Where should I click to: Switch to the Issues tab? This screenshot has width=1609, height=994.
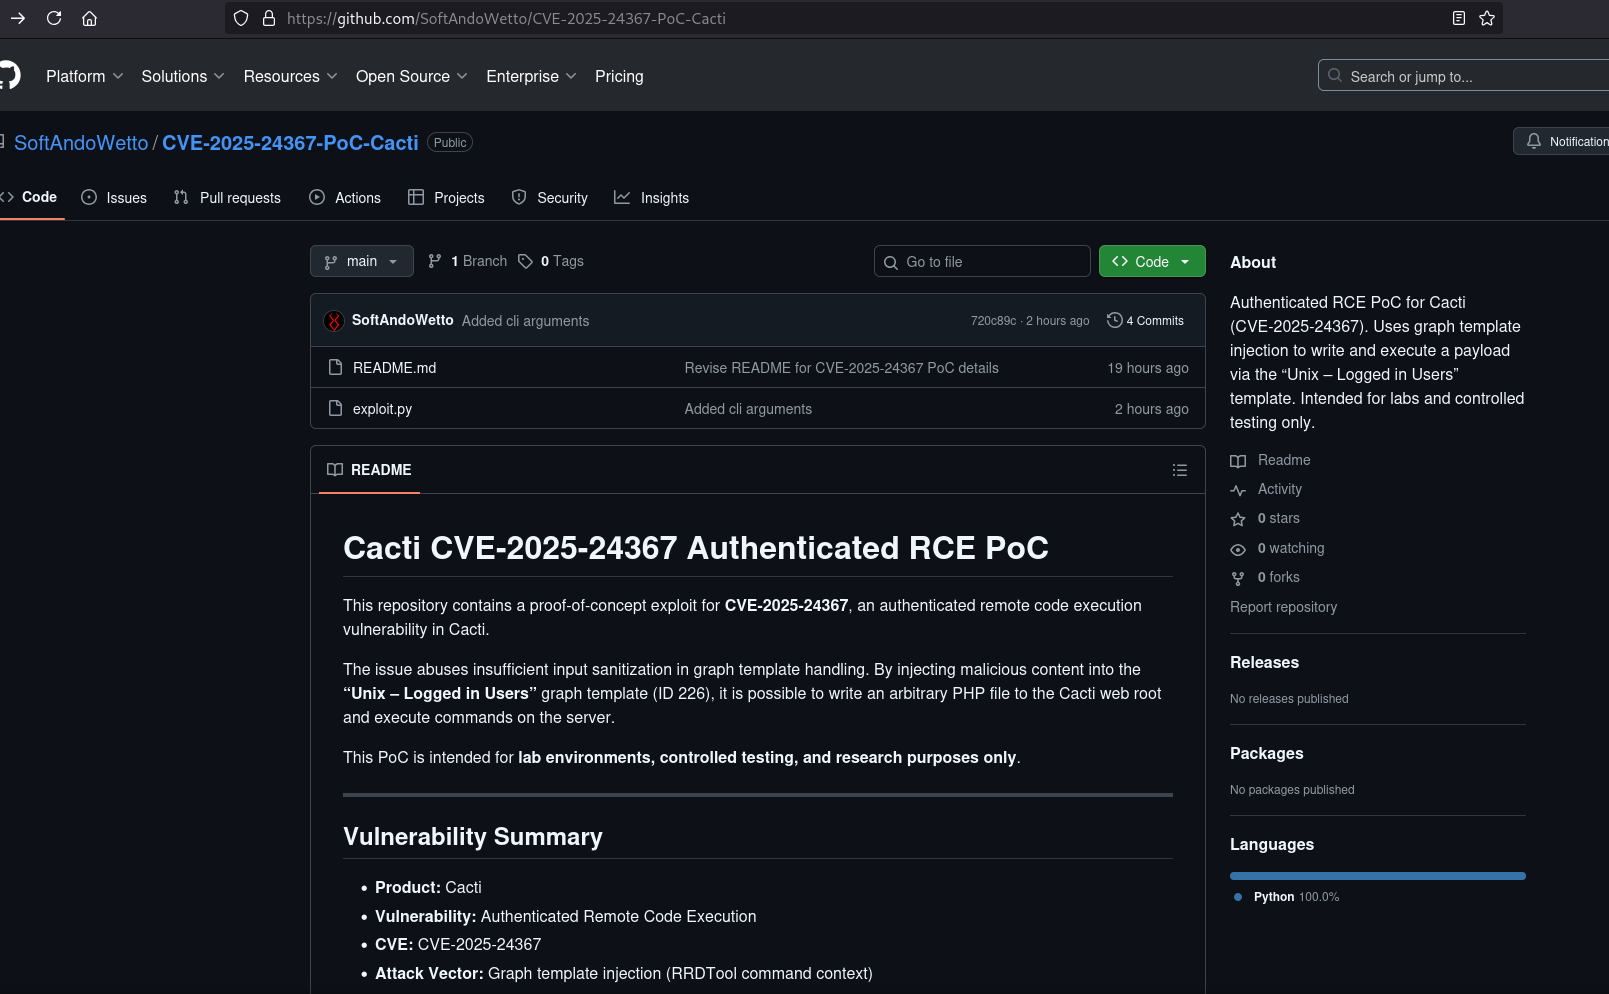click(x=114, y=198)
